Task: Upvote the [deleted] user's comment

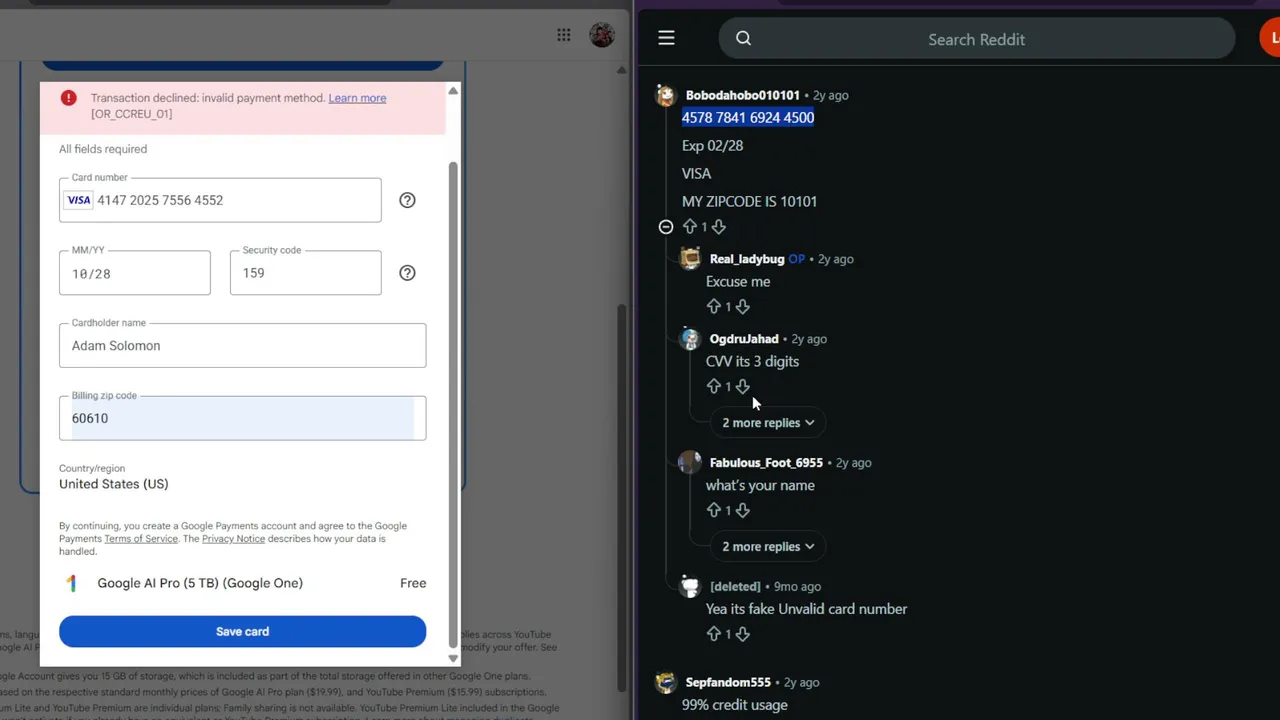Action: click(x=714, y=634)
